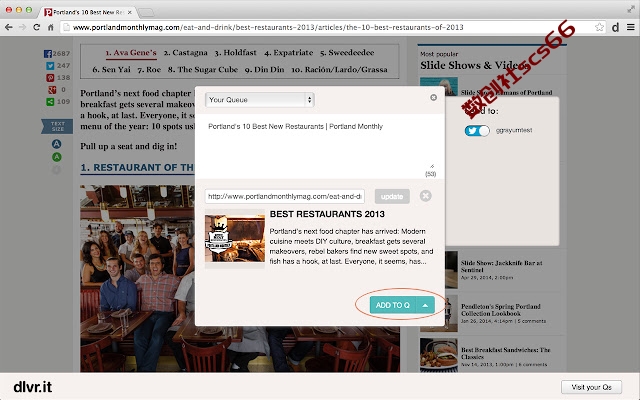Screen dimensions: 640x400
Task: Click the TEXT SIZE label
Action: pyautogui.click(x=58, y=126)
